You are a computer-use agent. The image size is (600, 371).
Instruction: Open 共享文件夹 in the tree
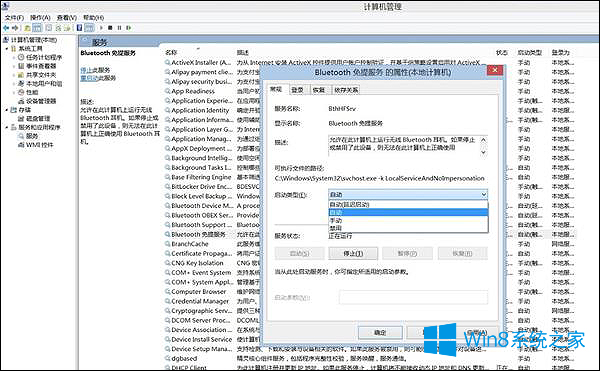[x=41, y=75]
